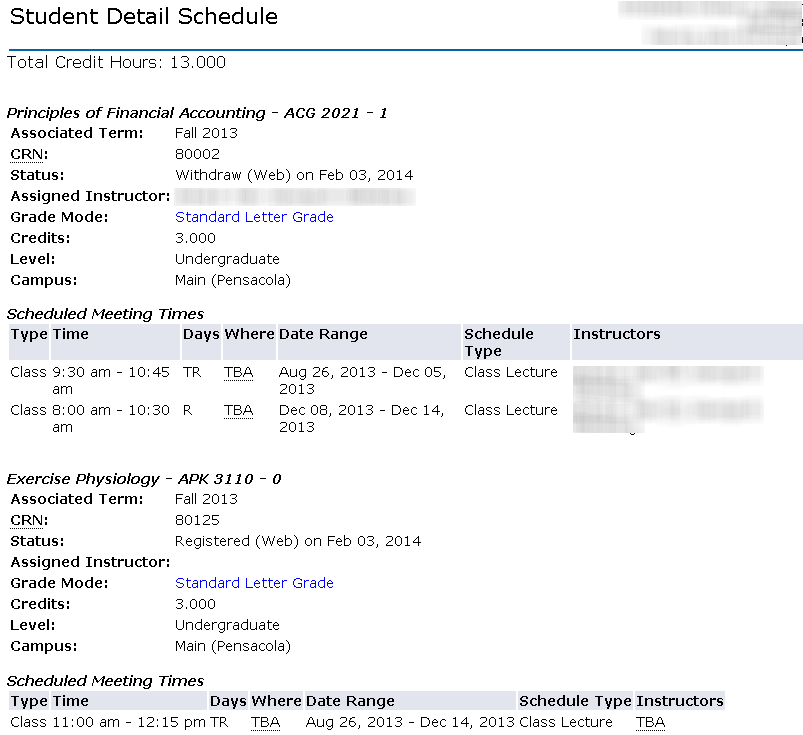Viewport: 803px width, 735px height.
Task: Click the Schedule Type header in second table
Action: [x=575, y=701]
